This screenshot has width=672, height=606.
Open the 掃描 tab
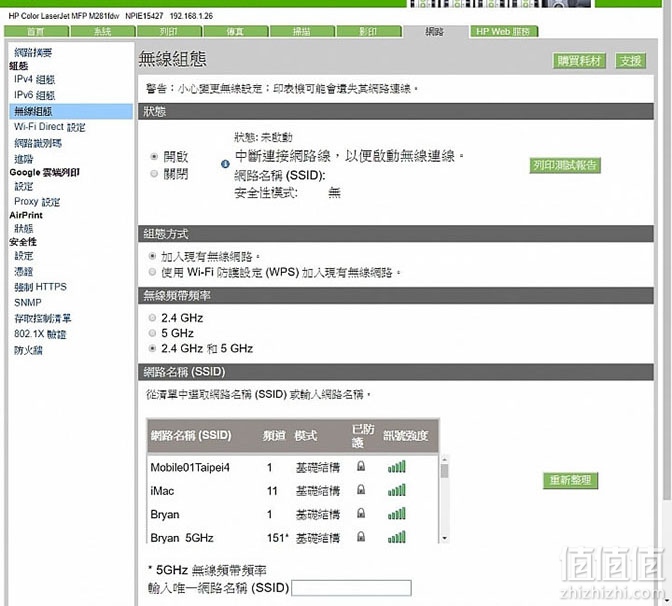[302, 31]
